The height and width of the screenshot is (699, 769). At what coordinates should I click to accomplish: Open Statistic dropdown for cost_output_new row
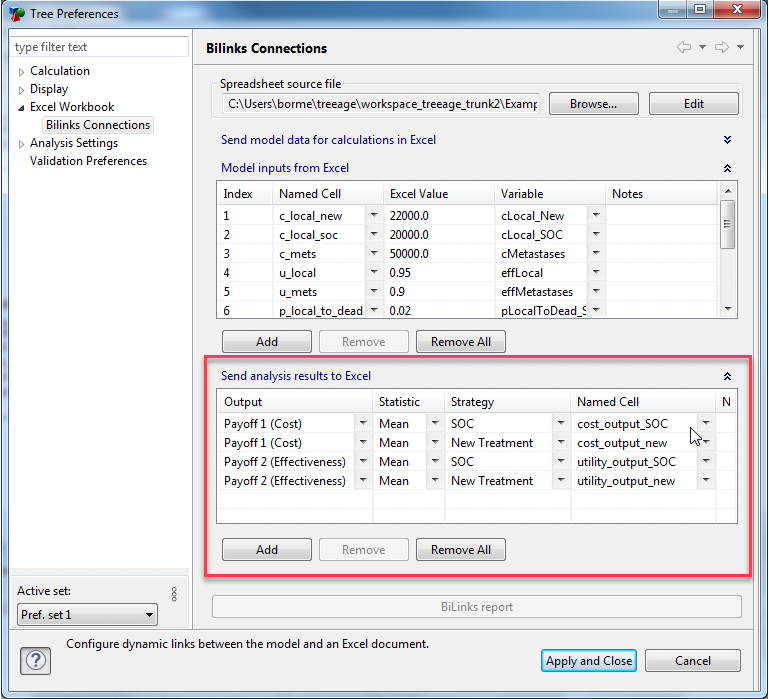tap(435, 442)
